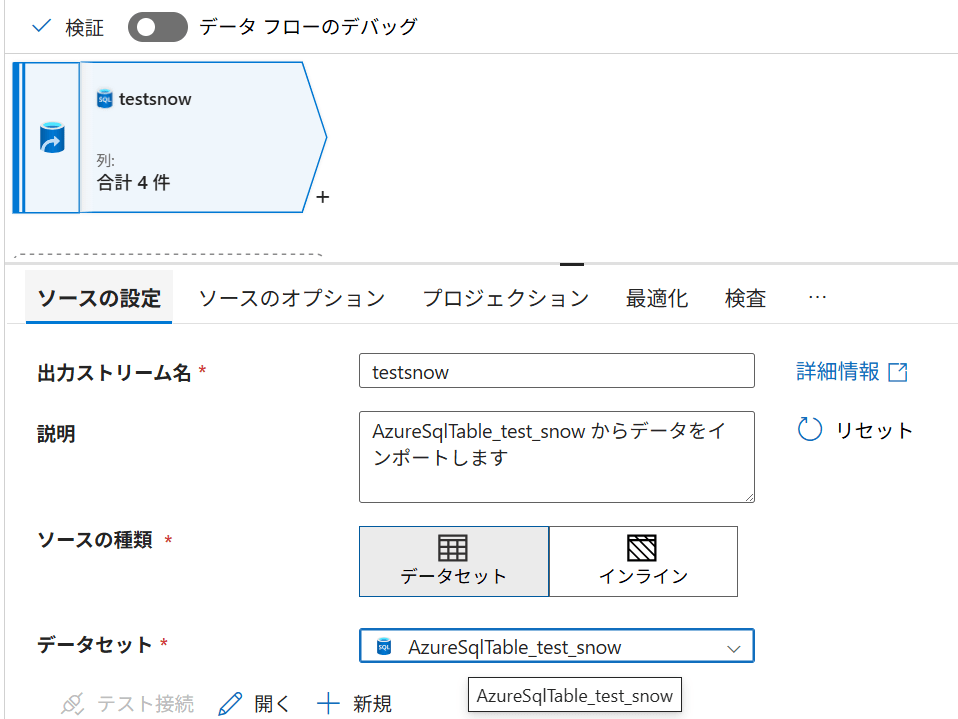Click the plus icon beside 新規

pyautogui.click(x=328, y=704)
